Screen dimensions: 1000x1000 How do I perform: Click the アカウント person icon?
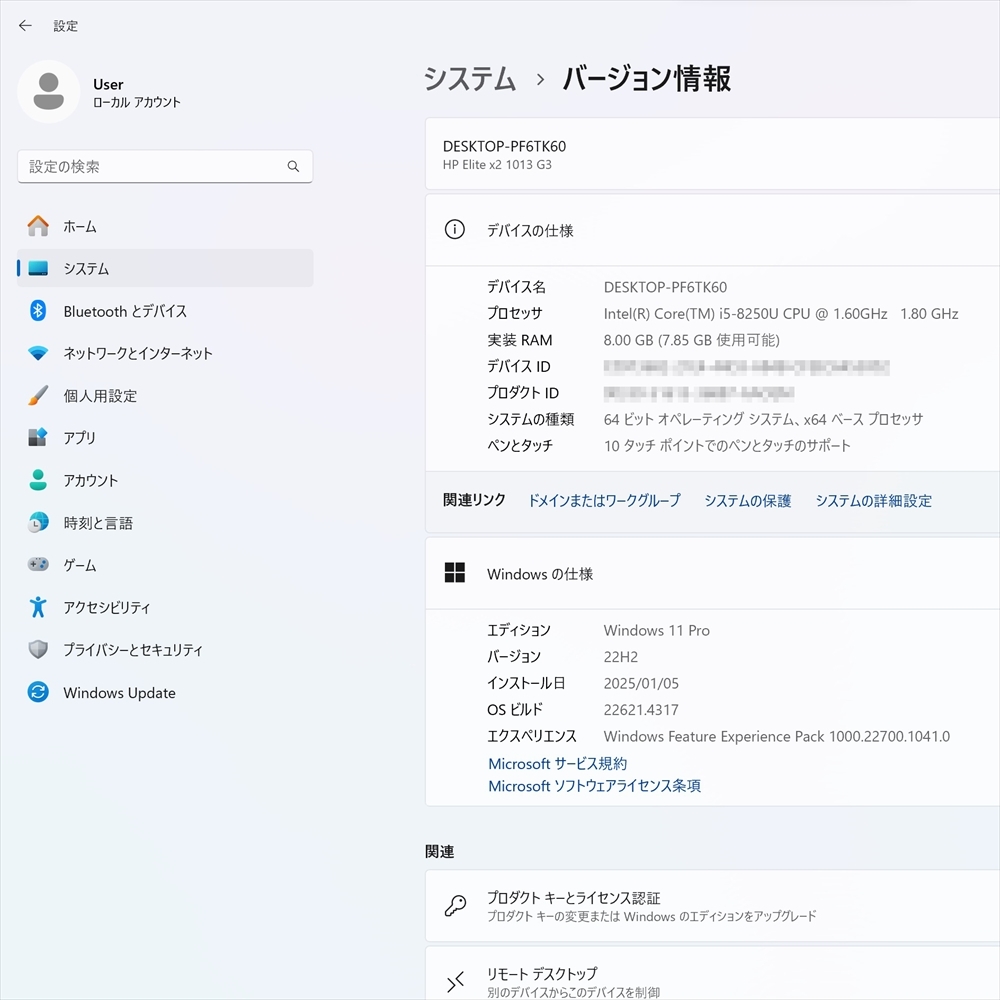[x=38, y=480]
